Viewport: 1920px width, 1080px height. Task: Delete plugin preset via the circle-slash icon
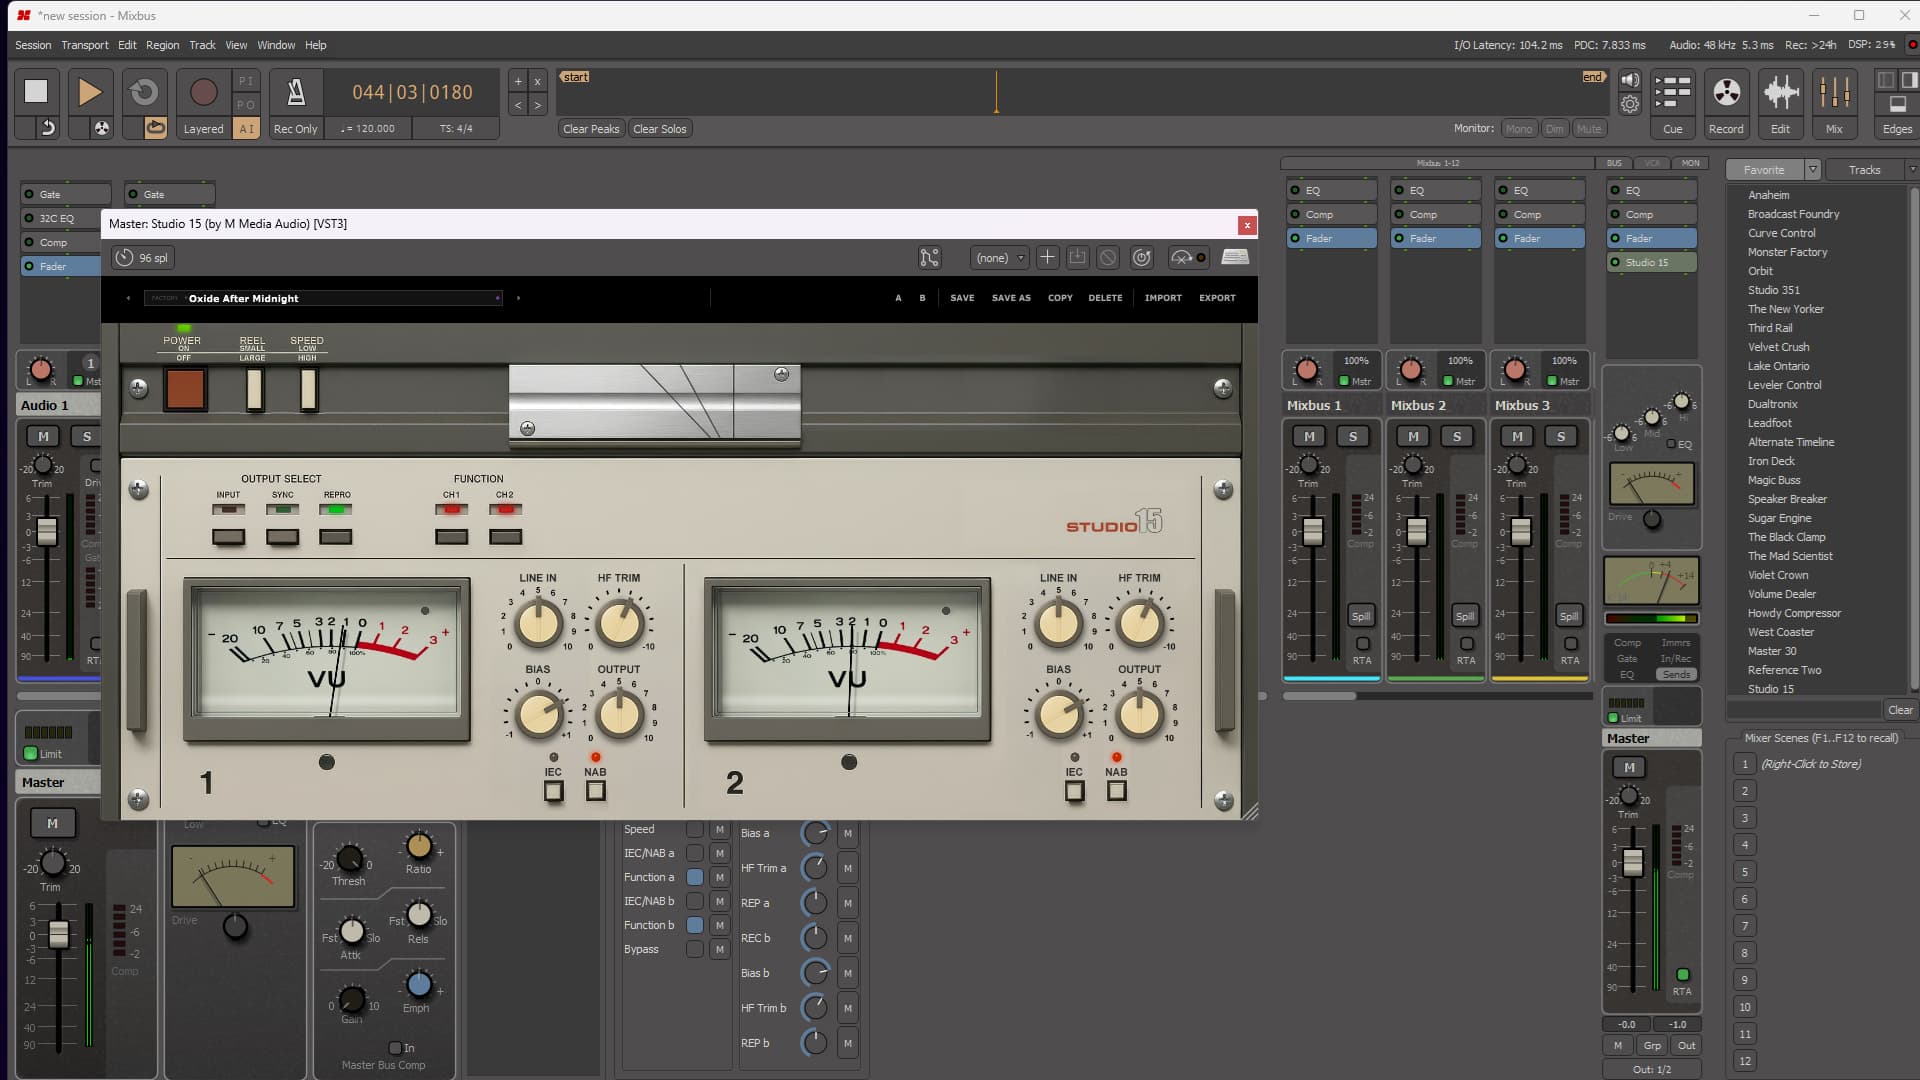(1108, 258)
